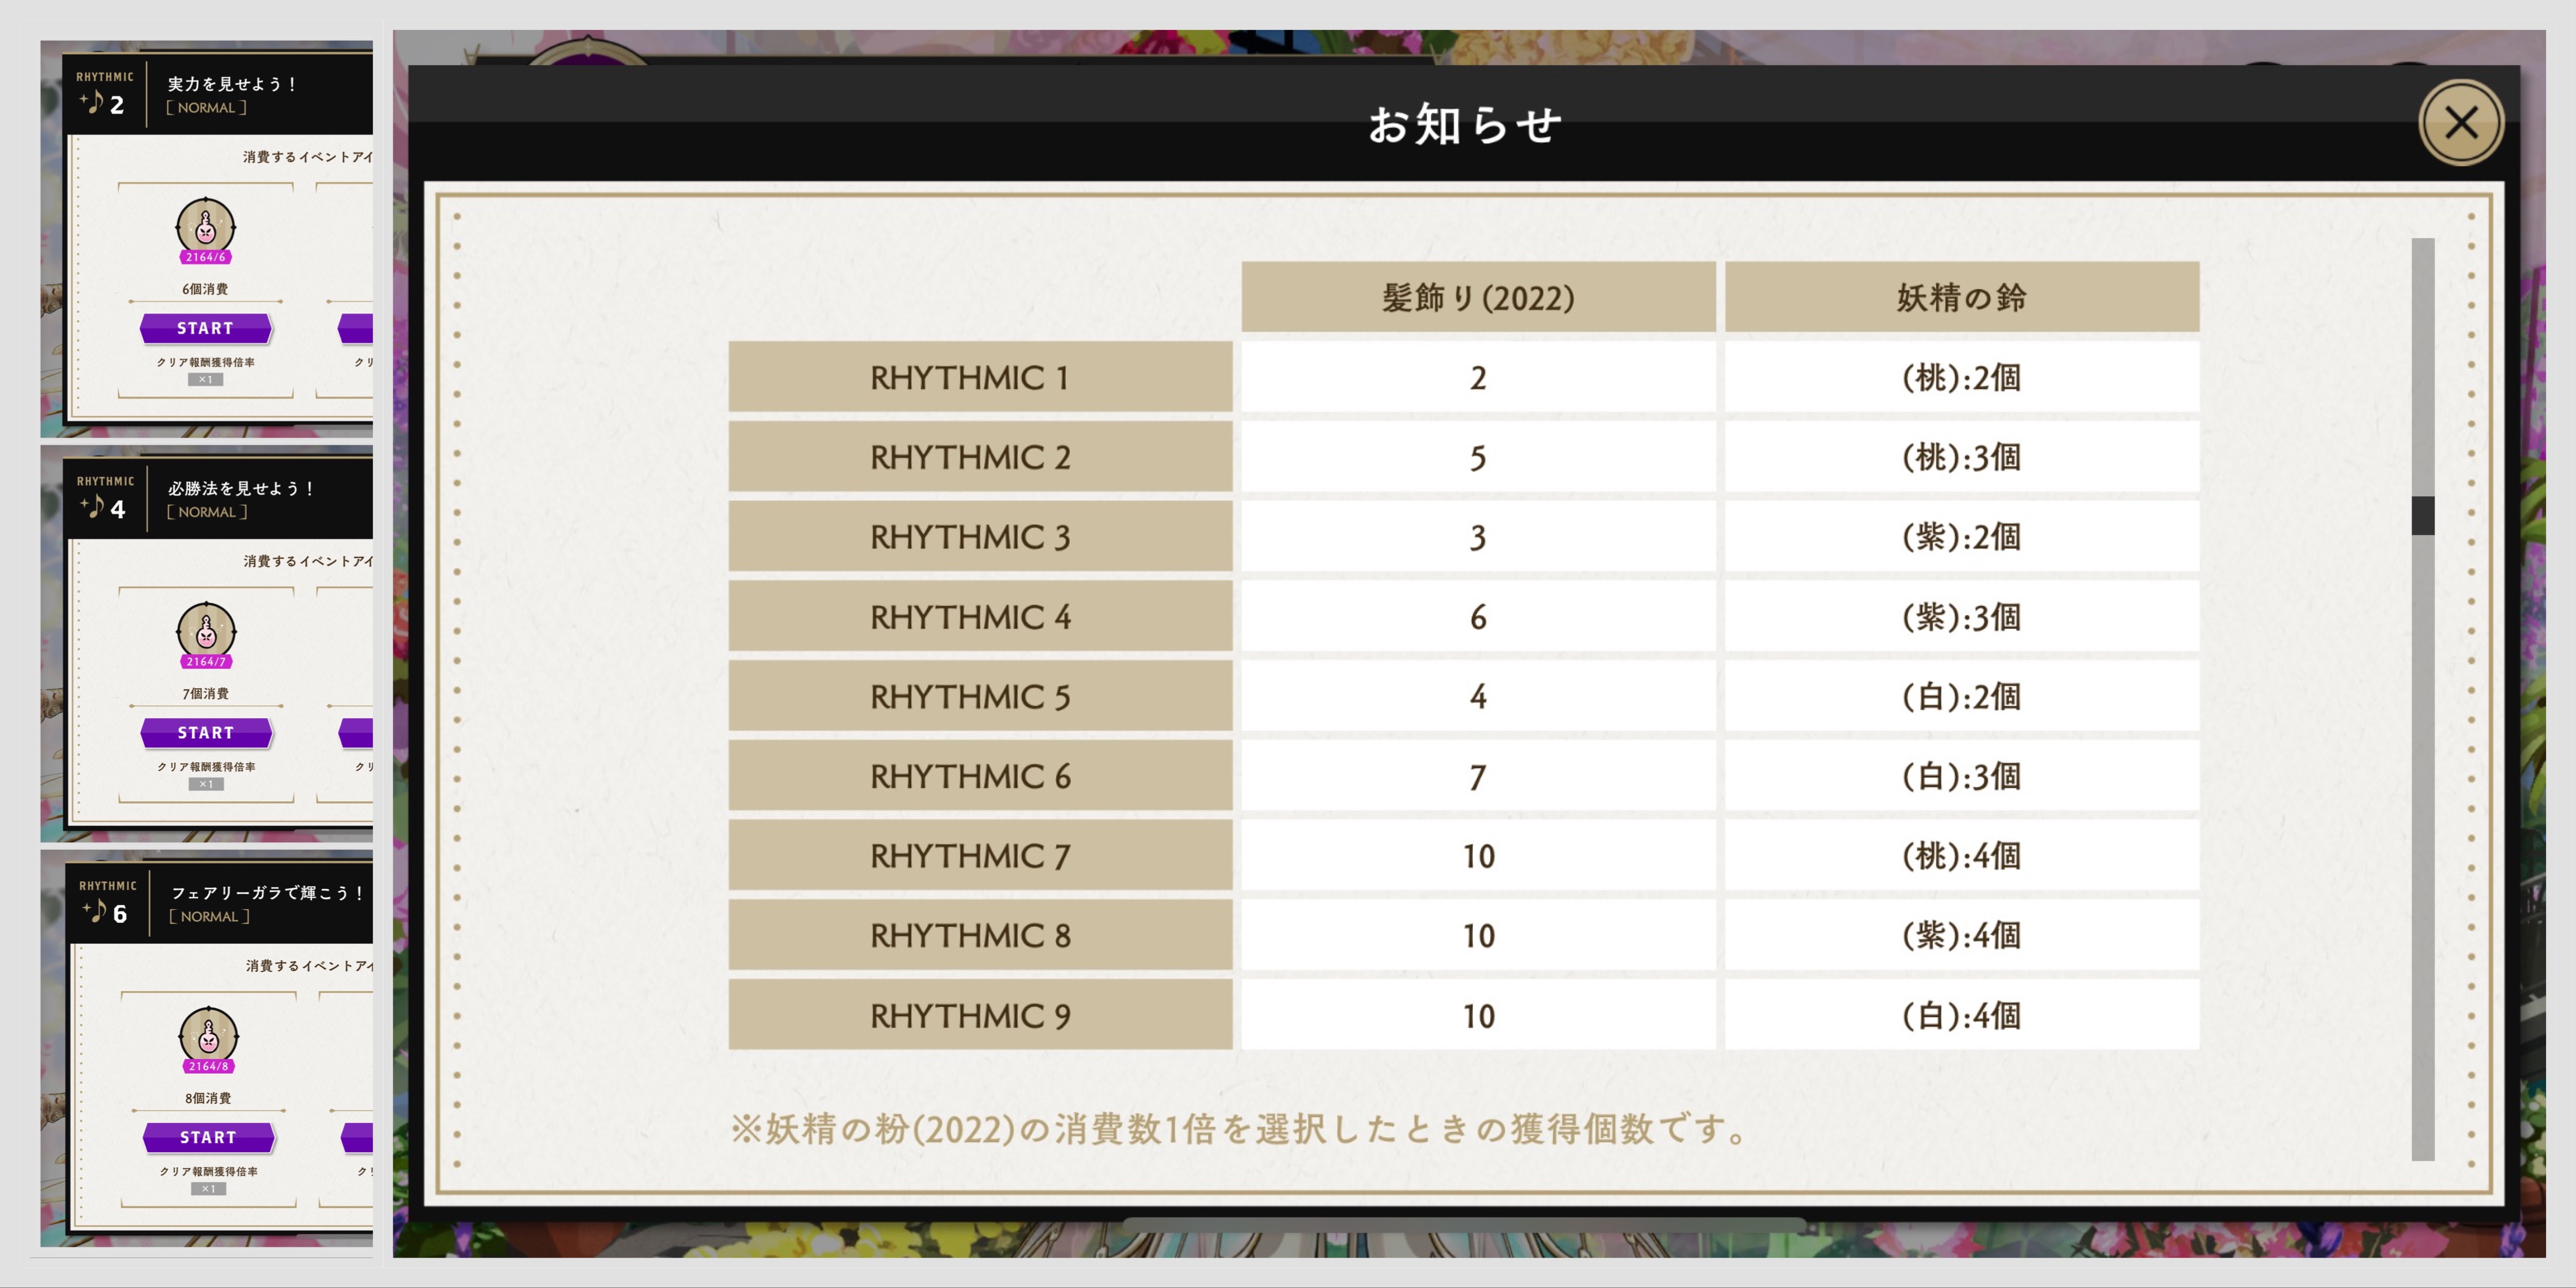2576x1288 pixels.
Task: Click the music note icon for RHYTHMIC 4
Action: tap(94, 506)
